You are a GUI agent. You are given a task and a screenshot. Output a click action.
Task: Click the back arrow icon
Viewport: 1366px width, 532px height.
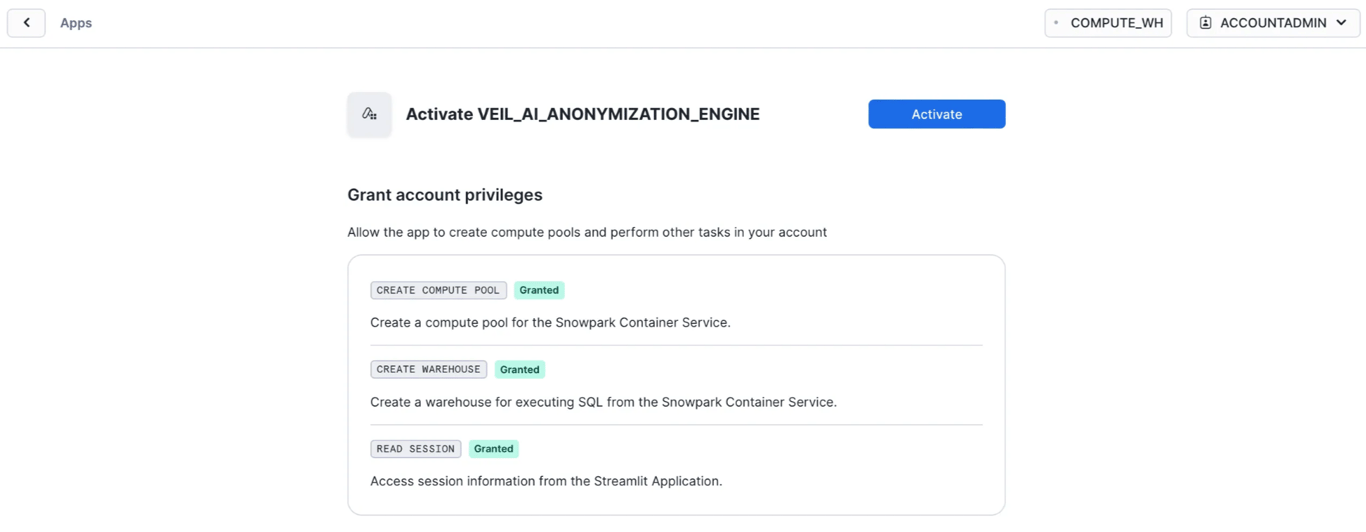coord(26,22)
